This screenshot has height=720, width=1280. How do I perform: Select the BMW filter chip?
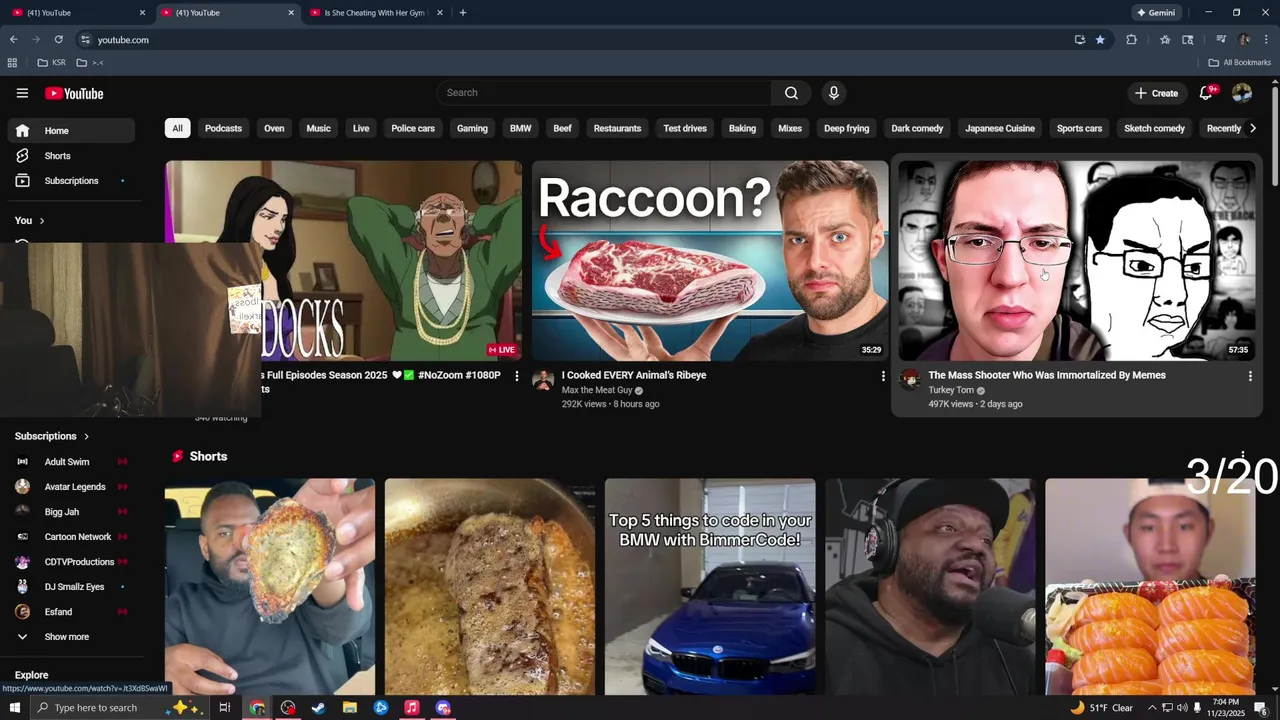tap(520, 128)
